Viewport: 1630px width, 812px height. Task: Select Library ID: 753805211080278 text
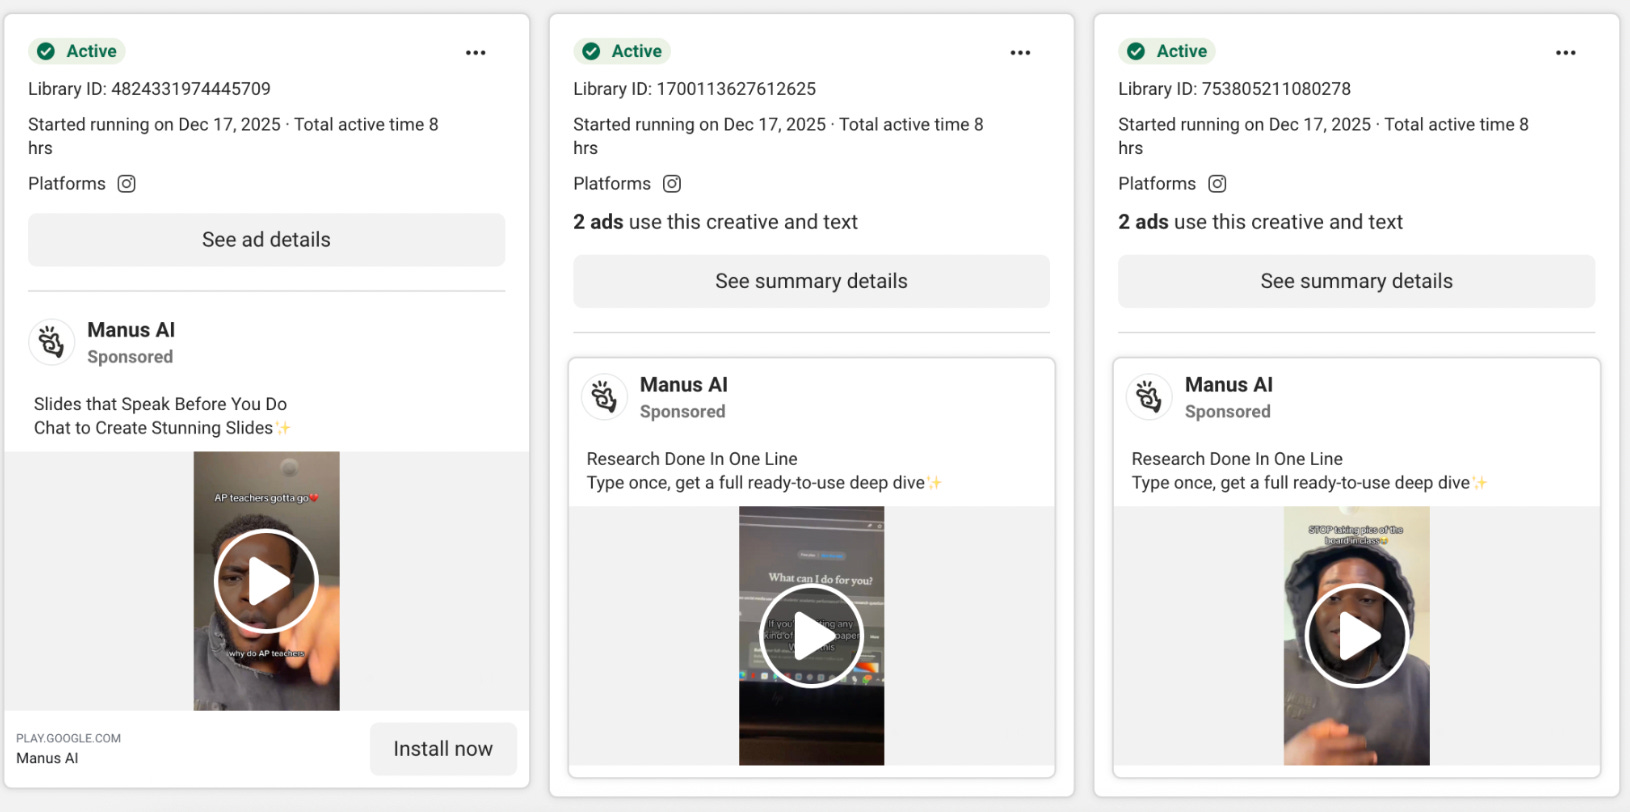click(x=1234, y=89)
